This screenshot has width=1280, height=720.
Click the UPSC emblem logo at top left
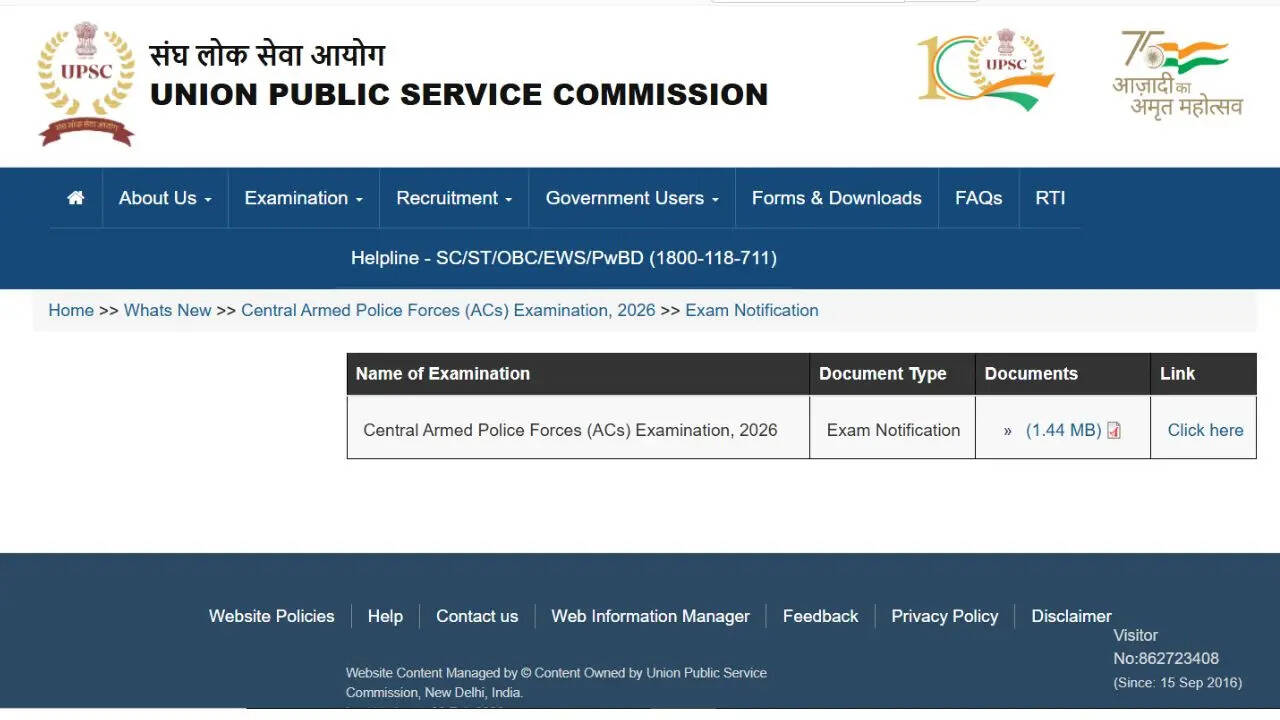(x=86, y=84)
